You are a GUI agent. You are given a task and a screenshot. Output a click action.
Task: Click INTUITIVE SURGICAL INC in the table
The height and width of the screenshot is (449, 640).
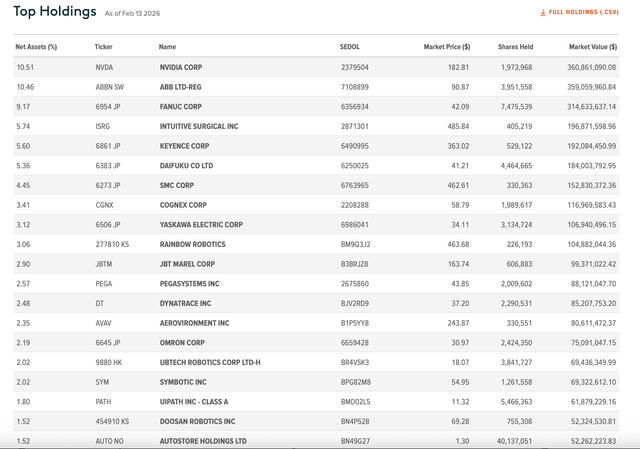199,126
